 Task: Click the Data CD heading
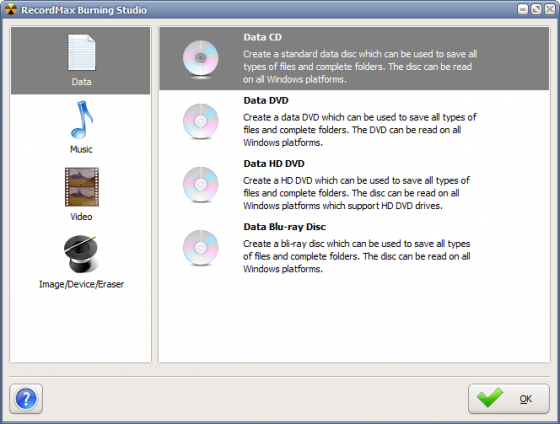coord(262,37)
